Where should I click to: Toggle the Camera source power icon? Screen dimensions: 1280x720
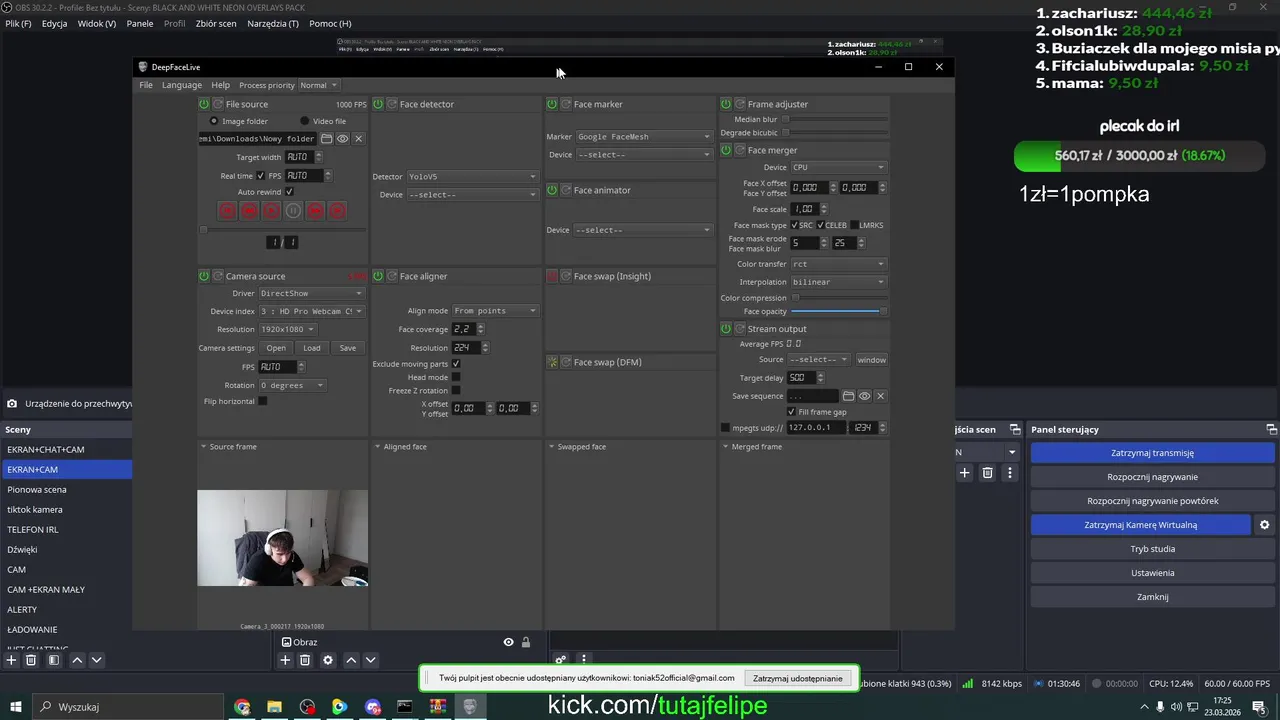204,276
